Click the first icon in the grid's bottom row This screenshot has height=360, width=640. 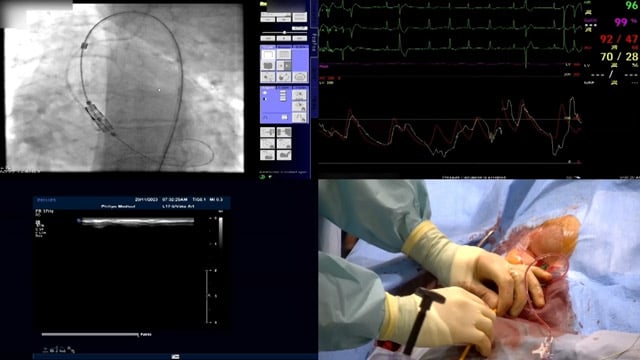click(x=267, y=155)
